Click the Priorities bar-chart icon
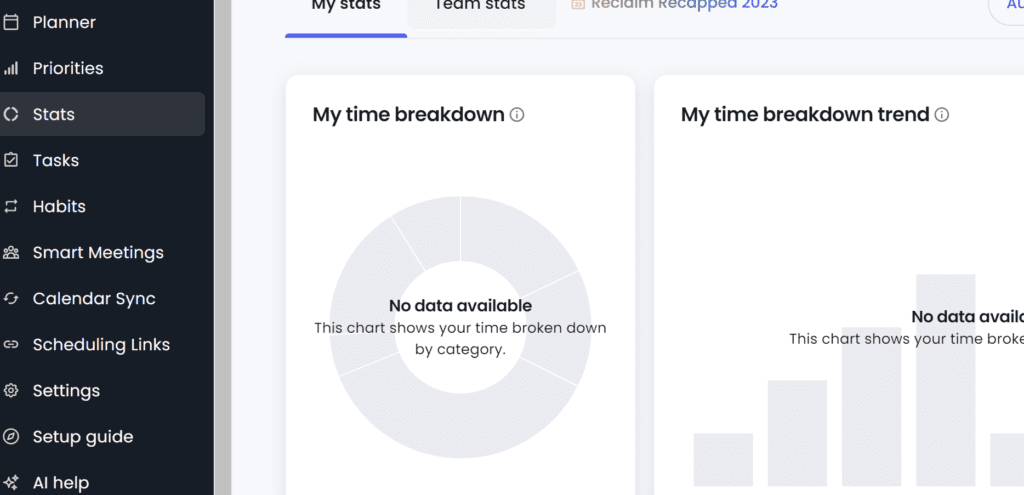 [x=11, y=68]
